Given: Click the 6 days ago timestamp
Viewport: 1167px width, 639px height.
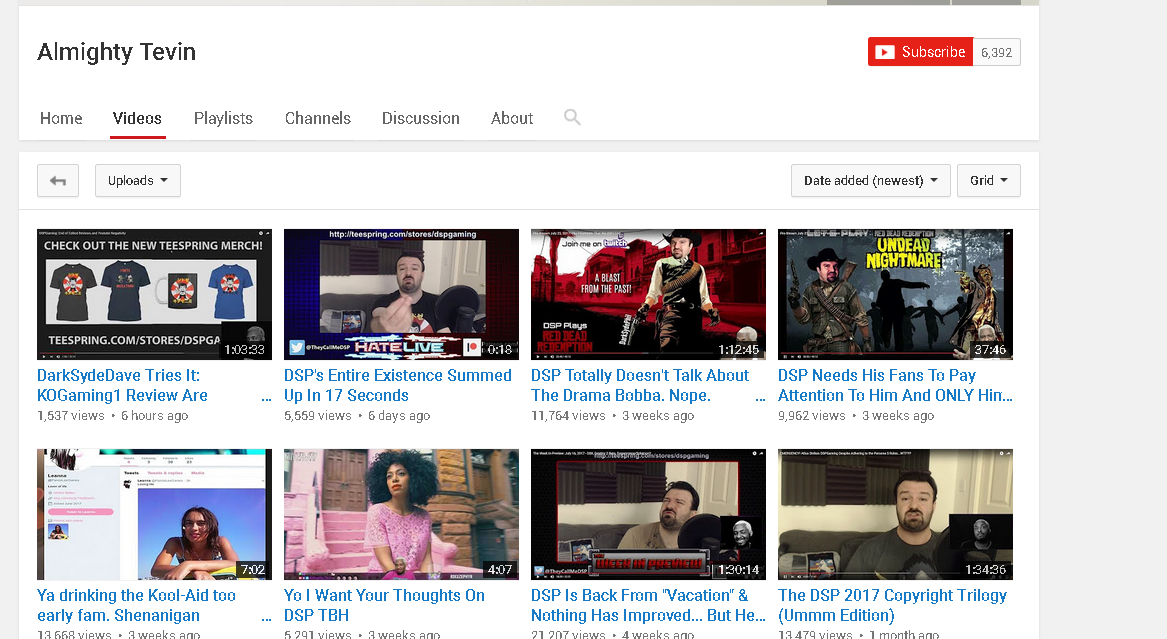Looking at the screenshot, I should [399, 416].
